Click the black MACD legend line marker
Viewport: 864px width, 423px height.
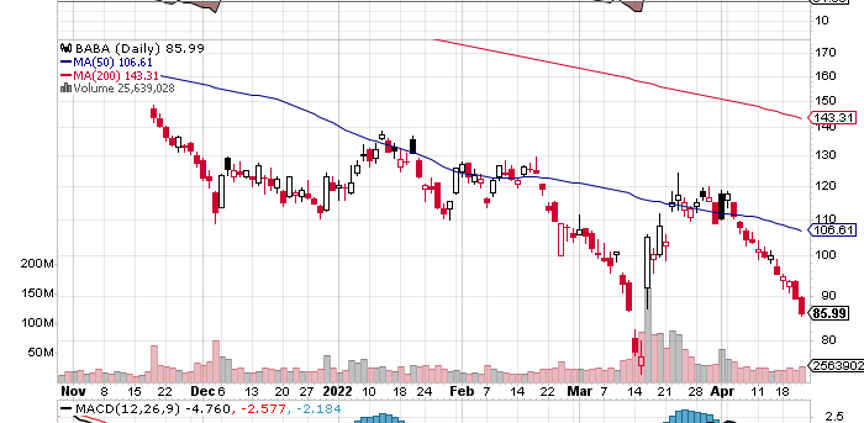tap(66, 409)
